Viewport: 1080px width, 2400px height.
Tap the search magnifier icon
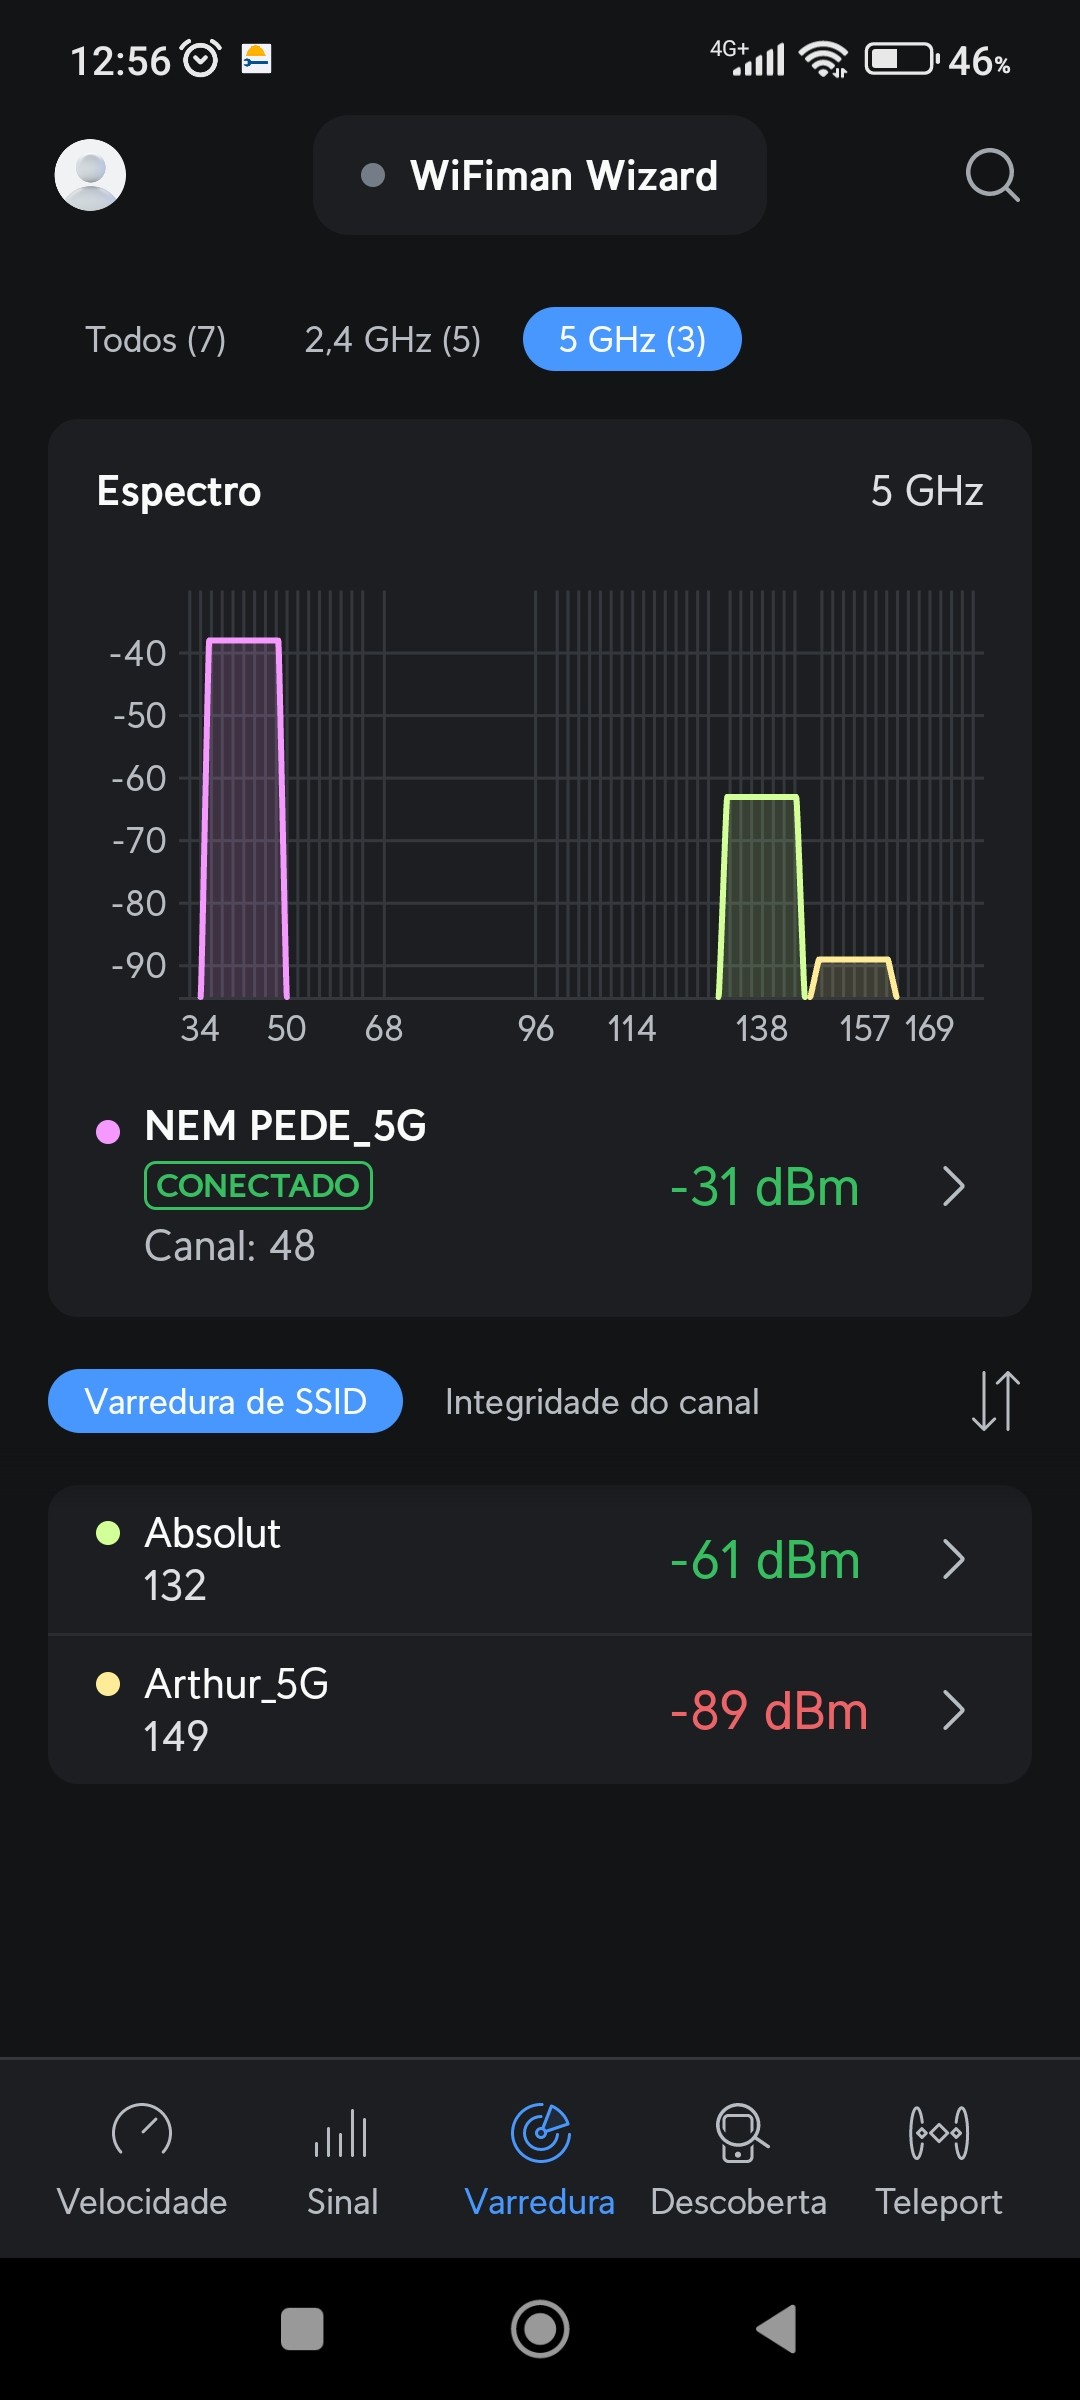coord(992,176)
